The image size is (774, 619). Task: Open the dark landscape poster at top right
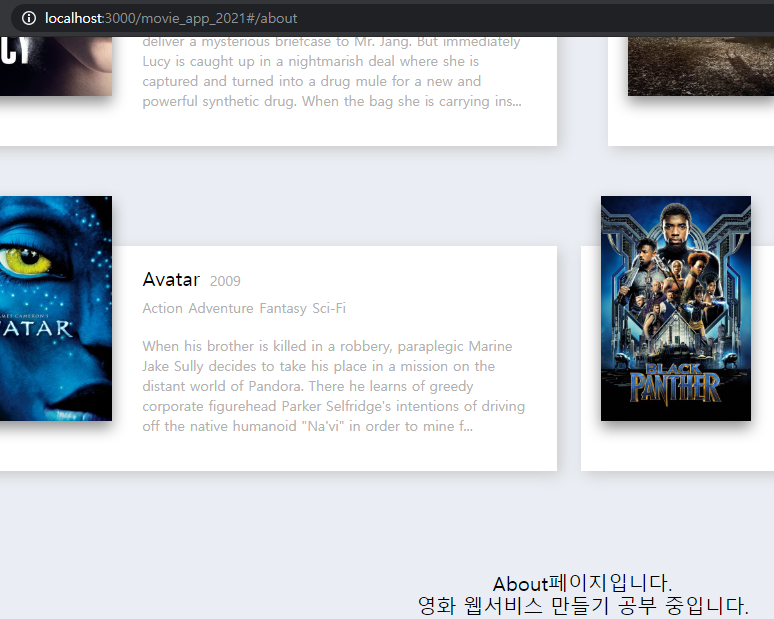pos(701,66)
